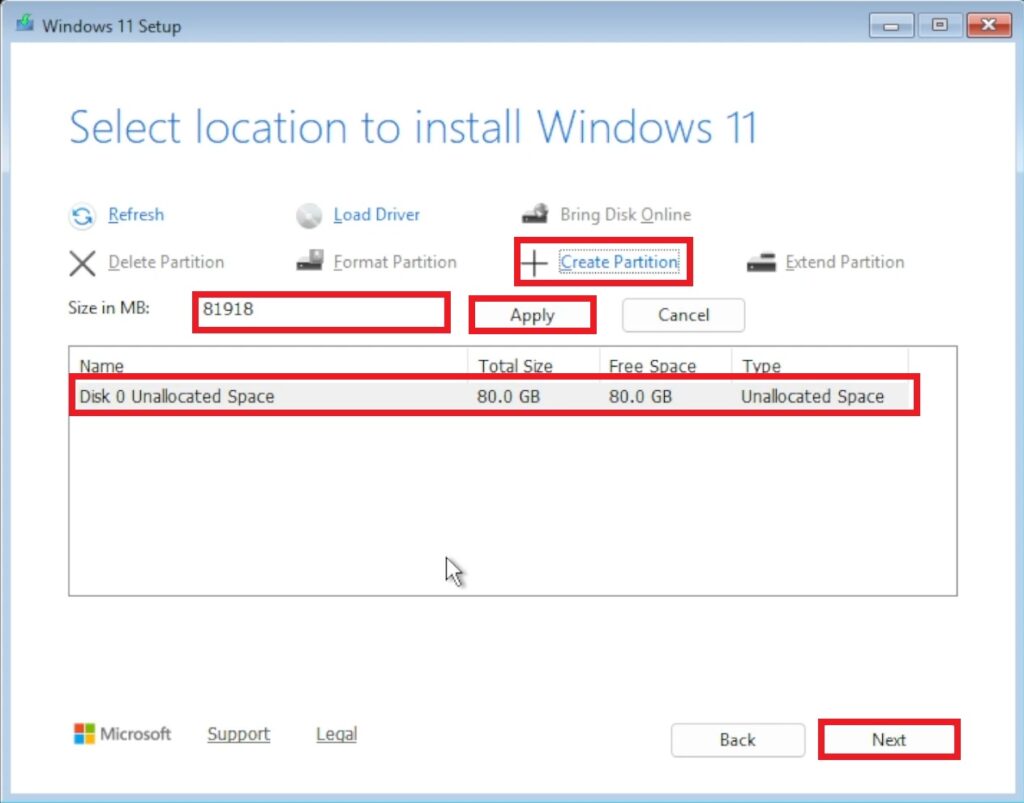Go Back to the previous setup step
This screenshot has width=1024, height=803.
(x=737, y=740)
